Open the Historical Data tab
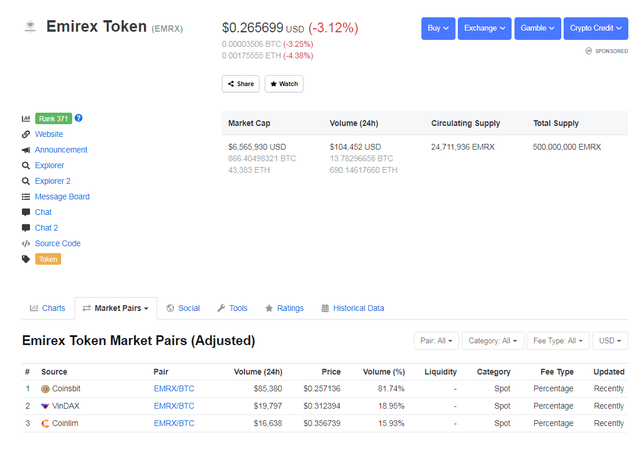The image size is (640, 451). click(x=352, y=308)
